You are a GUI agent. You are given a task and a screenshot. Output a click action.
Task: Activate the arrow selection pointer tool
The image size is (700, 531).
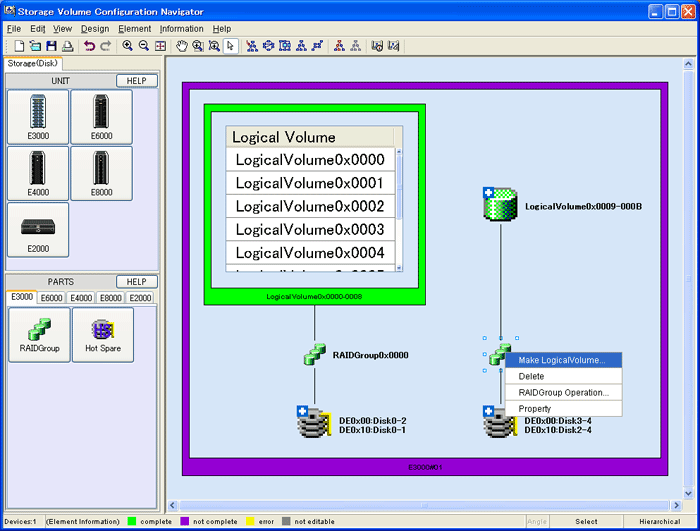(230, 46)
